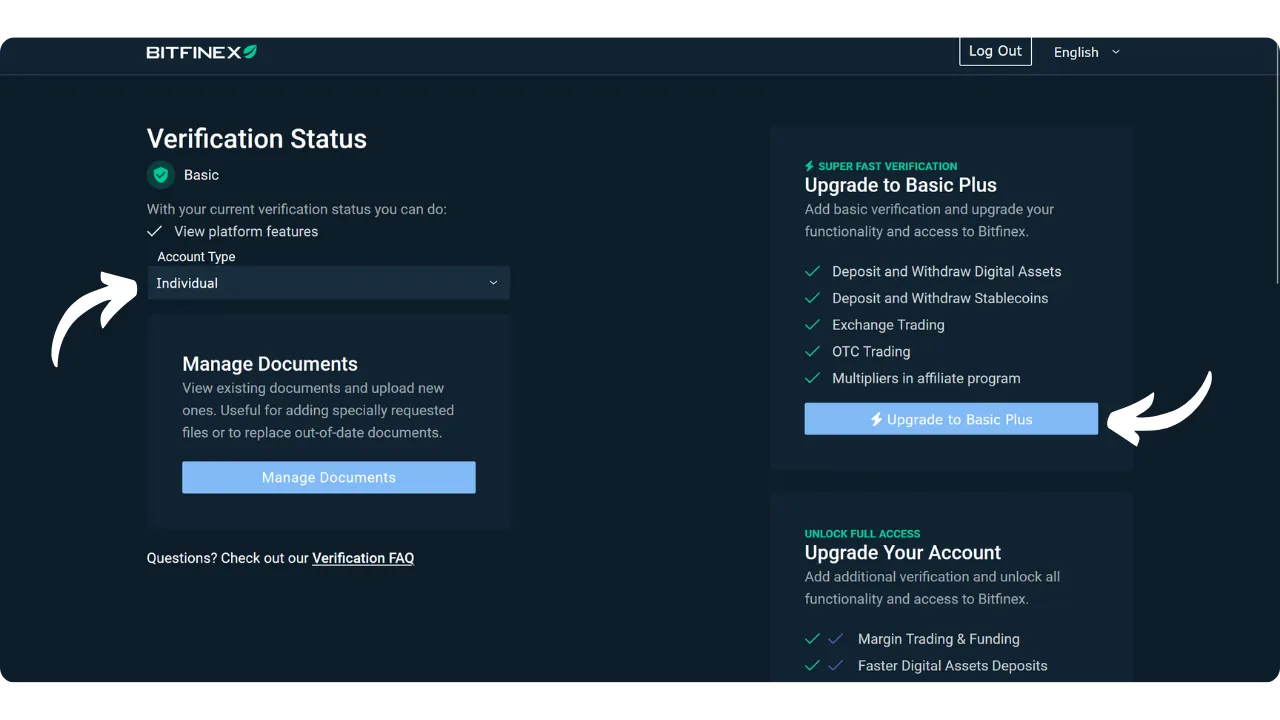Click Faster Digital Assets Deposits text
Viewport: 1280px width, 720px height.
point(953,666)
